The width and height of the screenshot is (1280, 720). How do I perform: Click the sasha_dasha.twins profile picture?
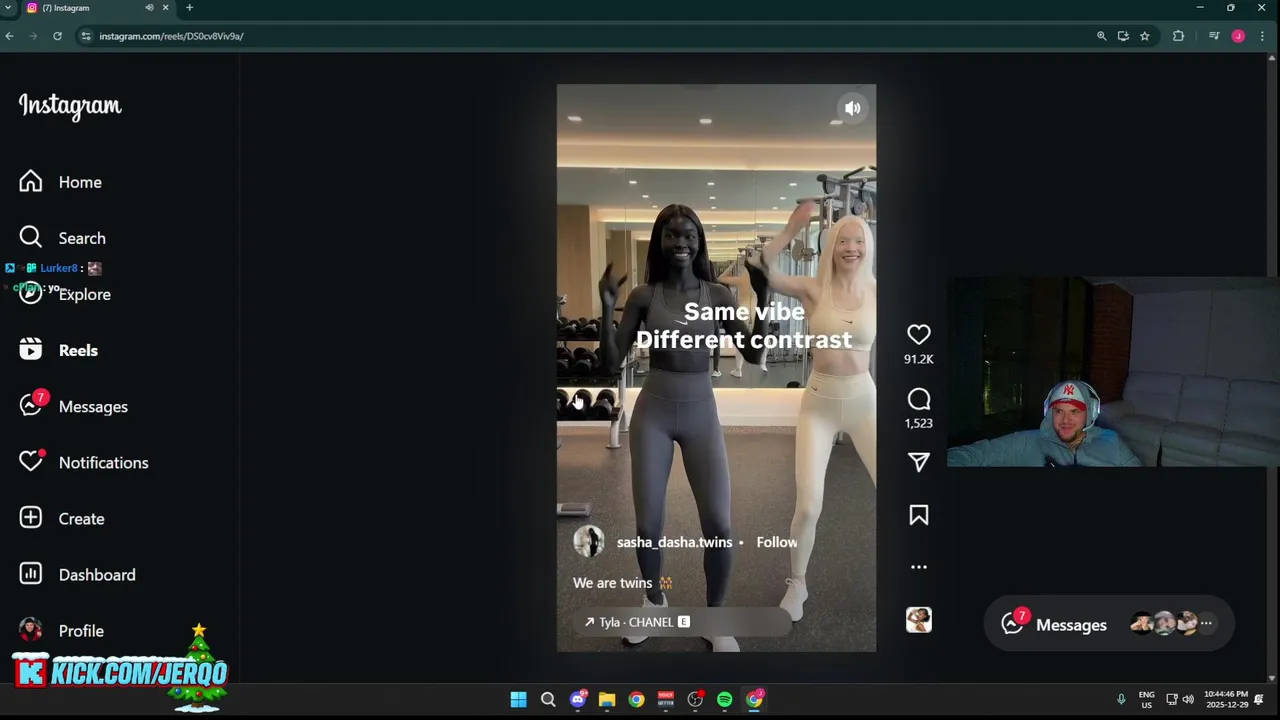(x=588, y=541)
